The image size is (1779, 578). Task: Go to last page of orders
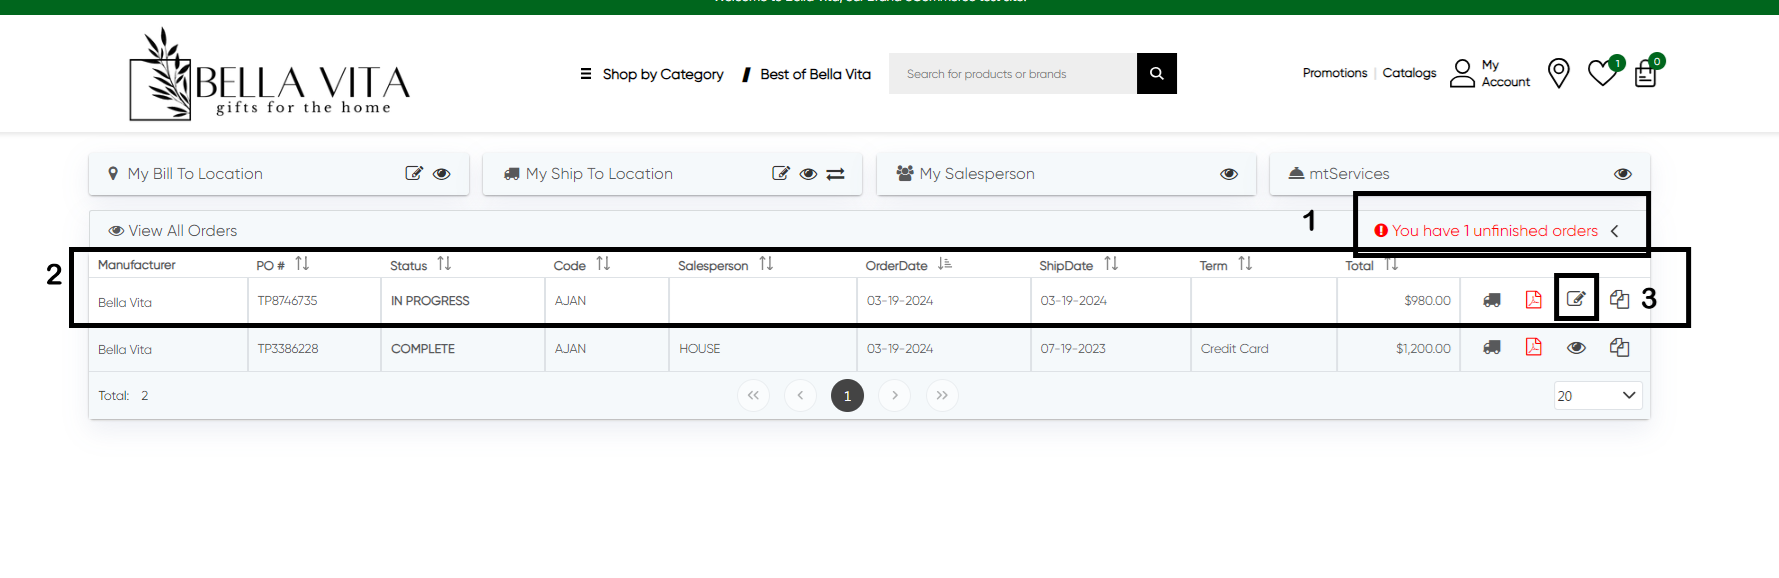[942, 396]
